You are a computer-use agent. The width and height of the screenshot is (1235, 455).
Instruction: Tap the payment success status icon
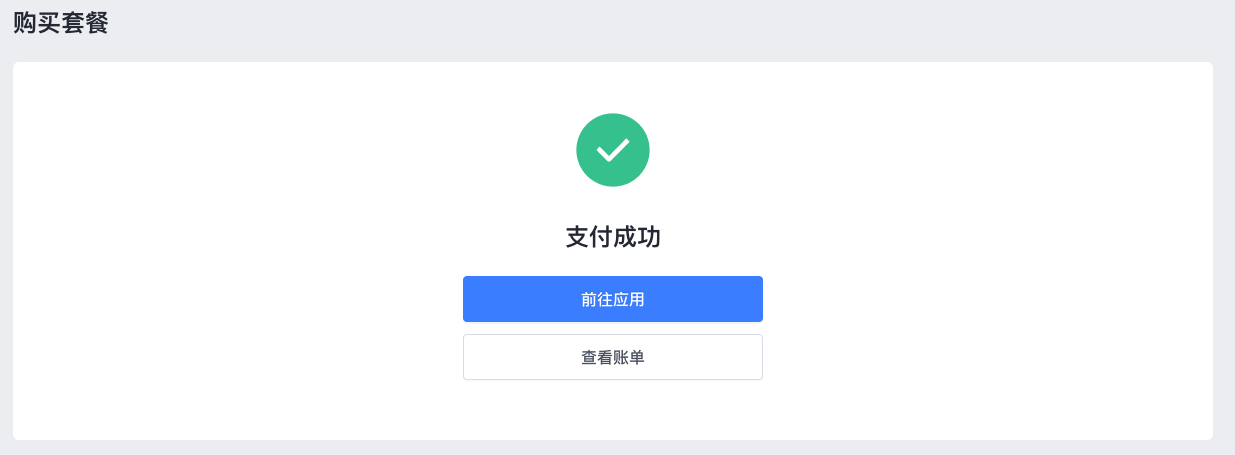pos(613,150)
